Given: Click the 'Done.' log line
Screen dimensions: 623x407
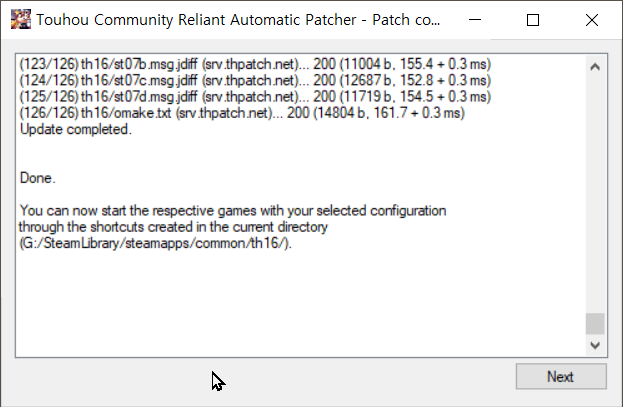Looking at the screenshot, I should tap(38, 178).
